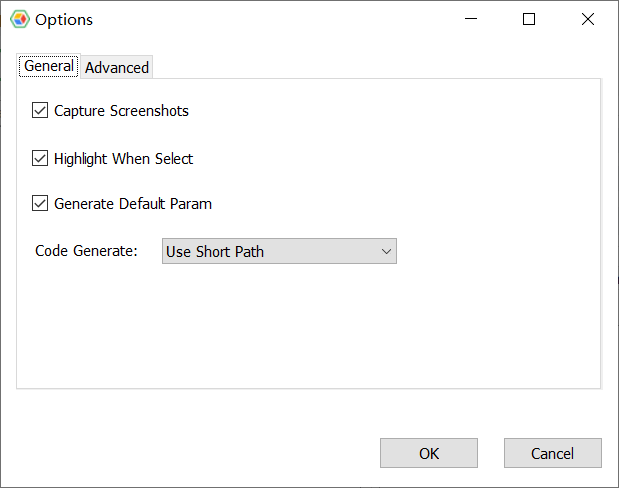This screenshot has width=619, height=488.
Task: Select the Use Short Path text in the combo
Action: [215, 252]
